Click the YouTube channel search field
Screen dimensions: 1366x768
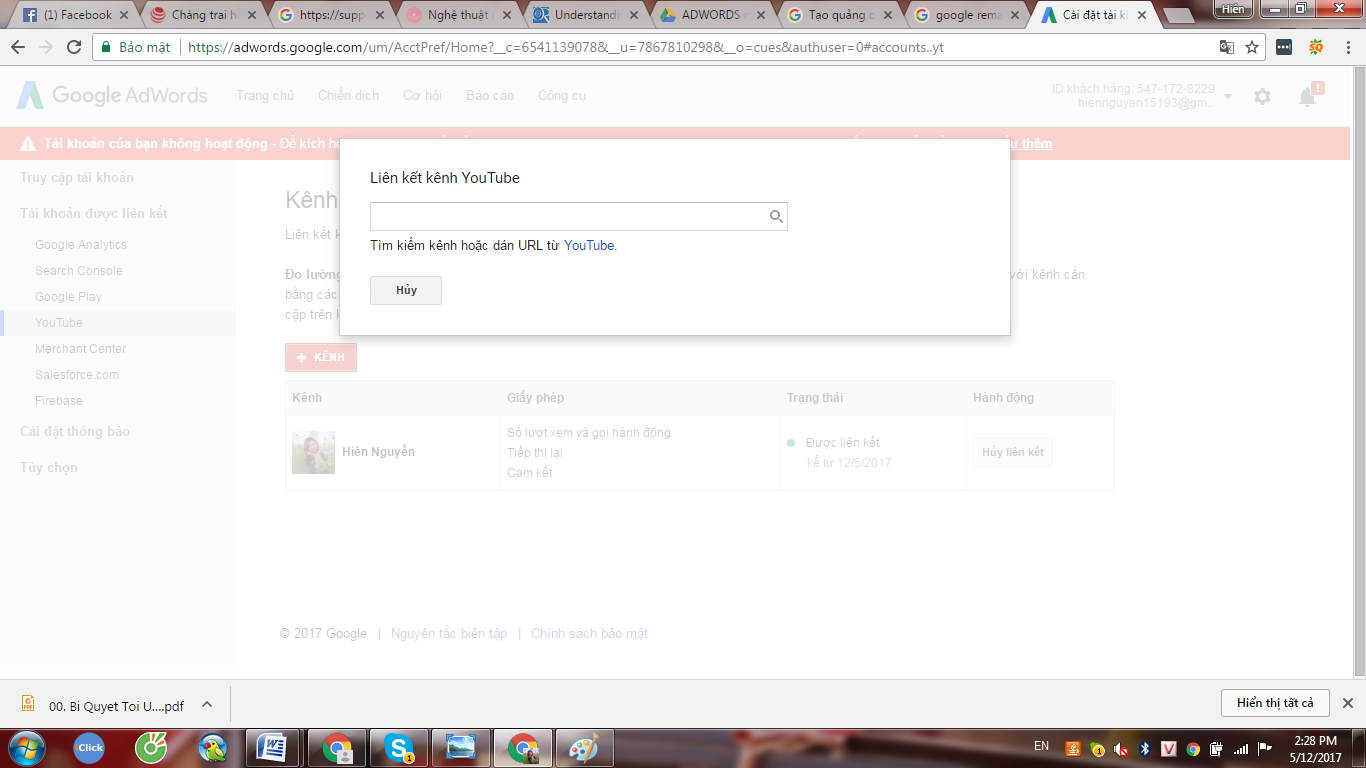(x=567, y=216)
